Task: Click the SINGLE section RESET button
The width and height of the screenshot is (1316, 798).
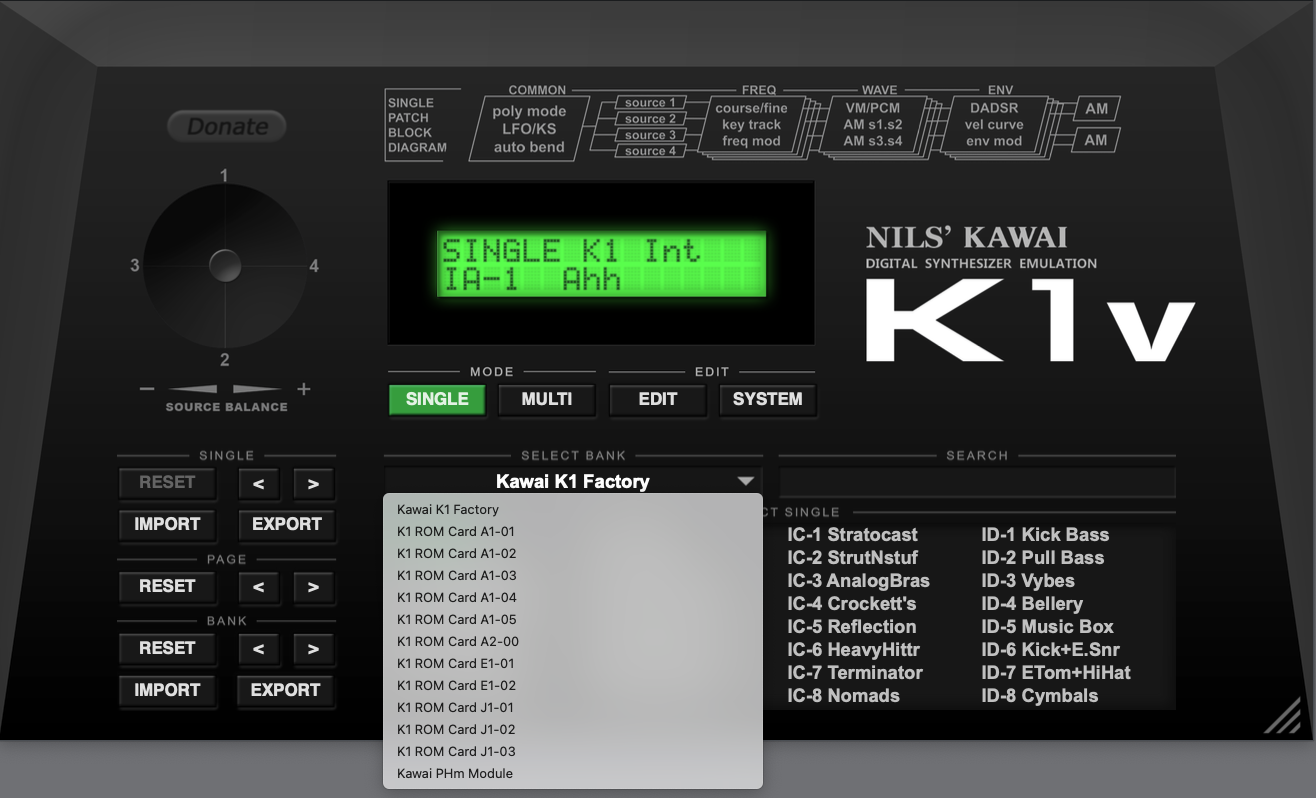Action: [167, 483]
